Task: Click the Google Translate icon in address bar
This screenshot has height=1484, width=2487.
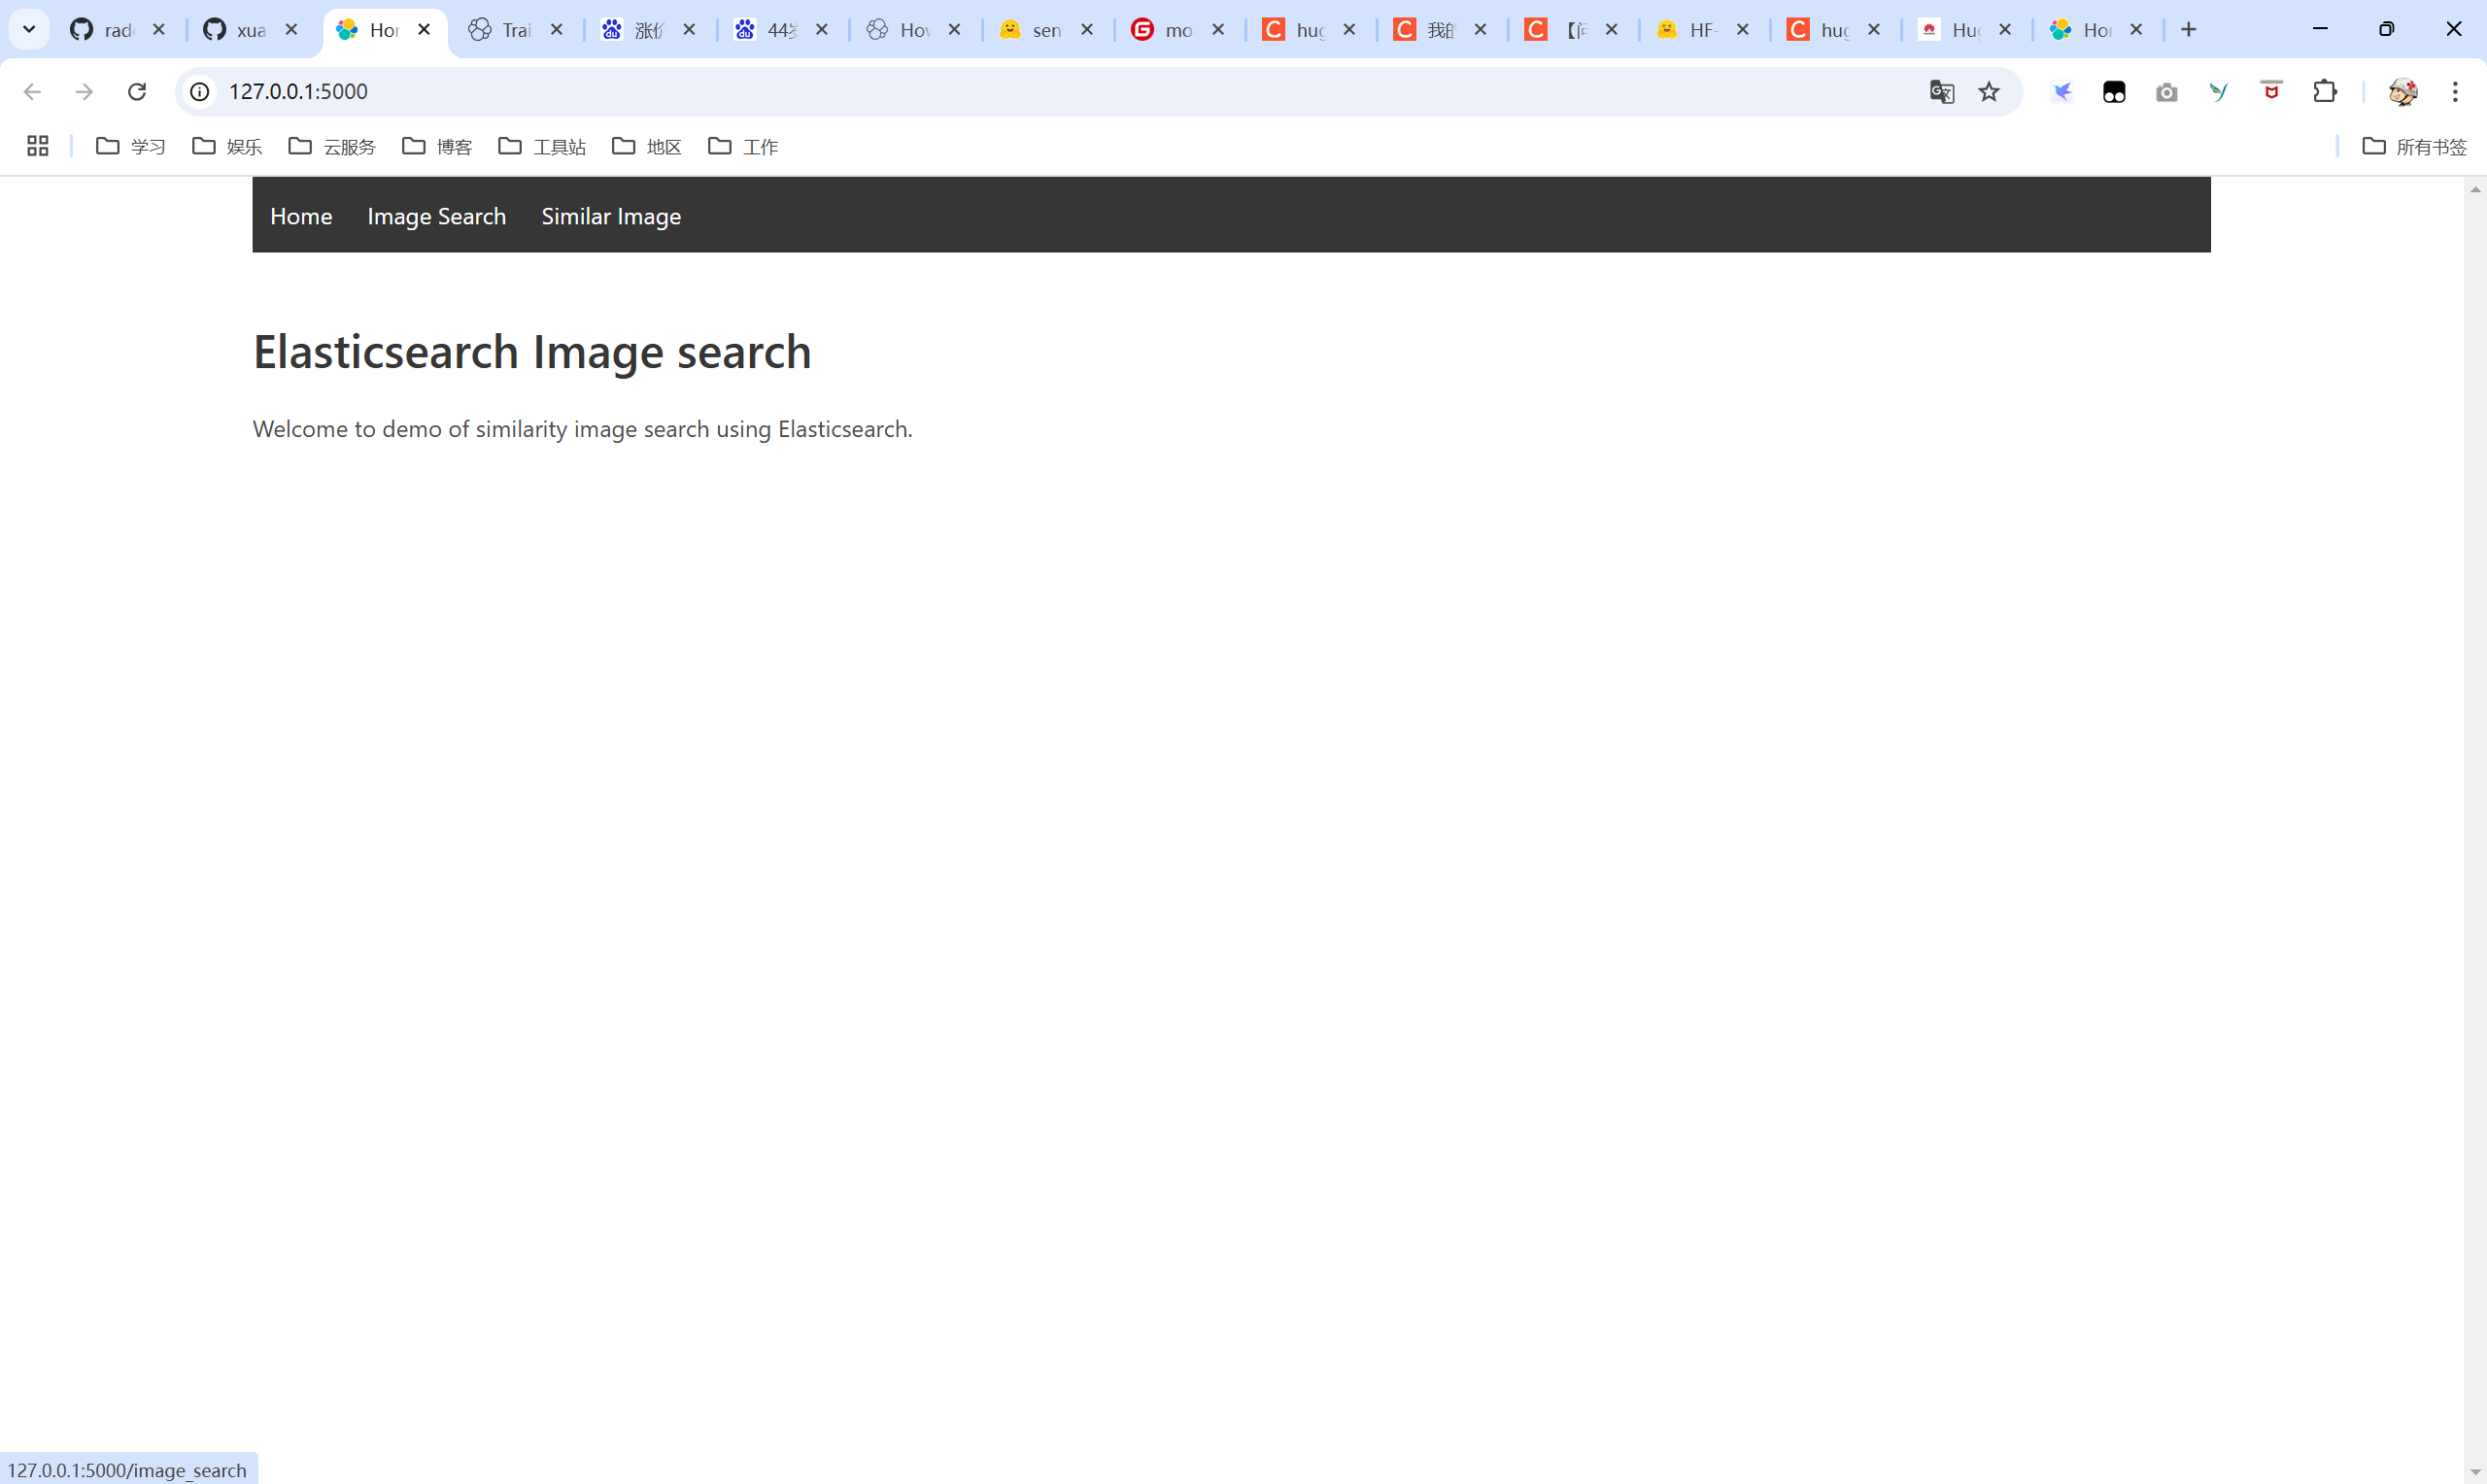Action: click(1941, 92)
